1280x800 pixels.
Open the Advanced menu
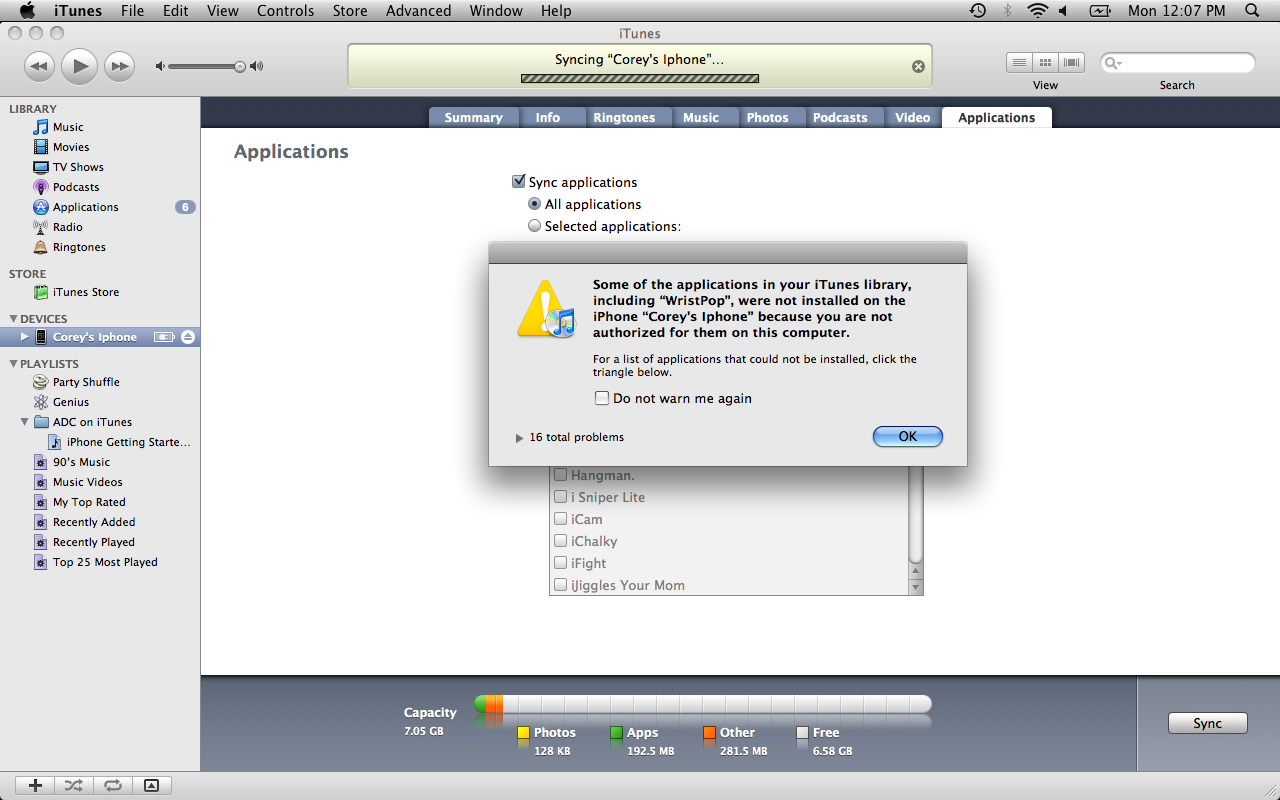(418, 11)
